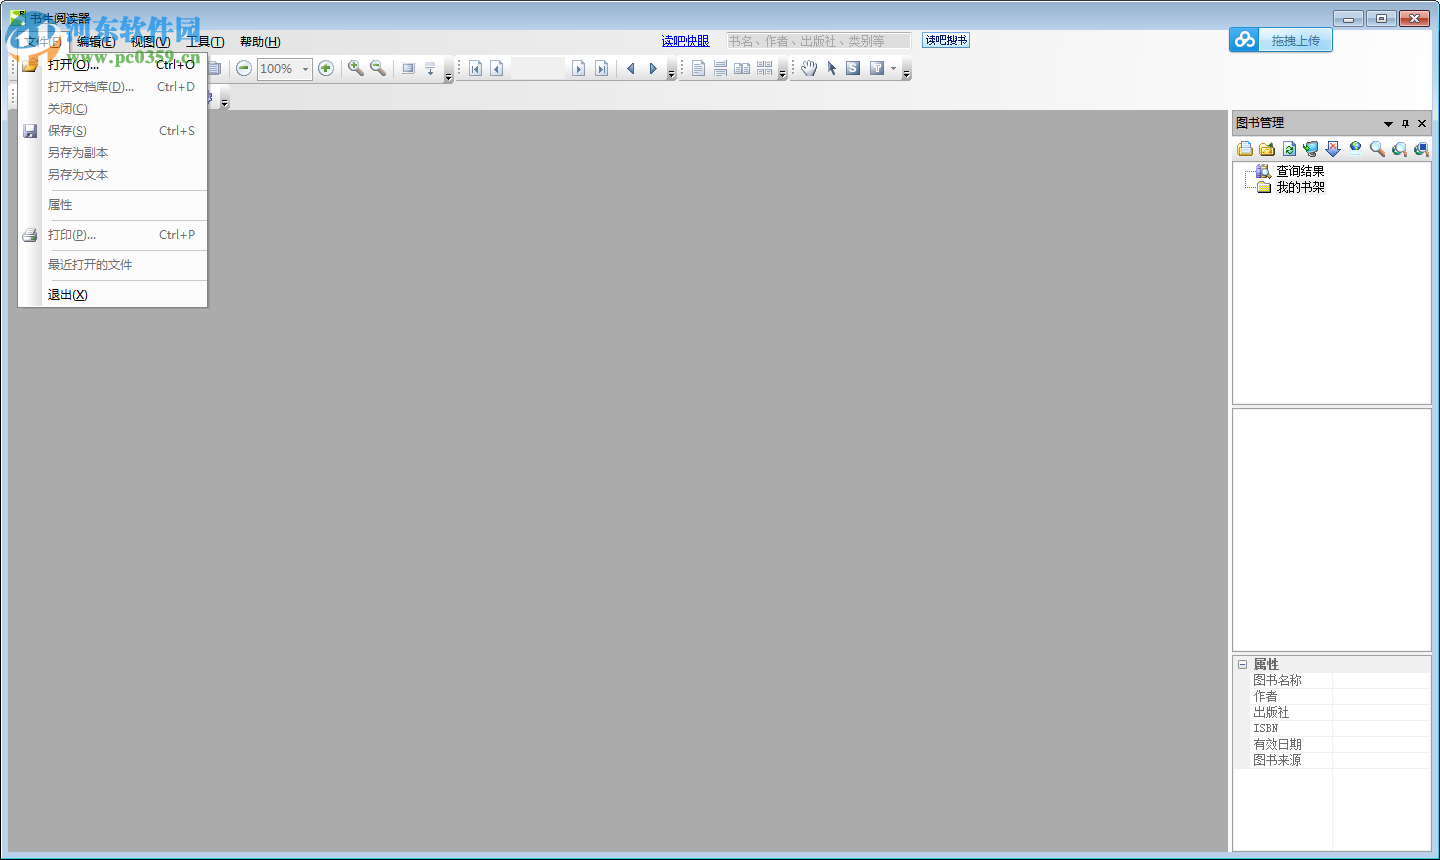Click the refresh document icon in book management

[1289, 149]
